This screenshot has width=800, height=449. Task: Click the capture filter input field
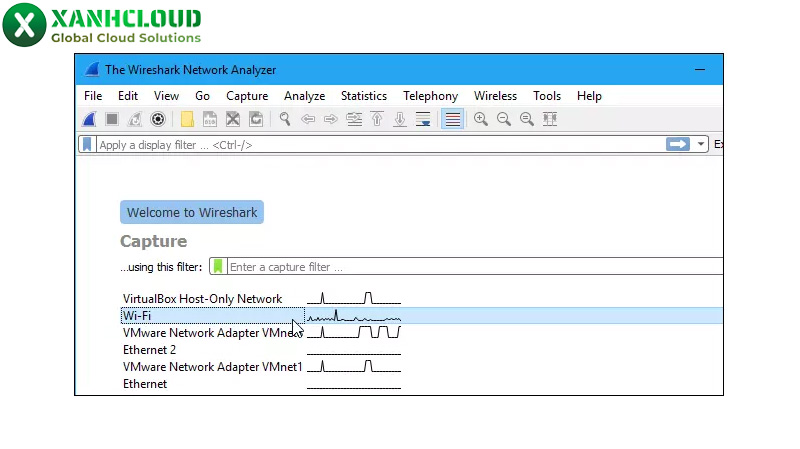pyautogui.click(x=470, y=267)
